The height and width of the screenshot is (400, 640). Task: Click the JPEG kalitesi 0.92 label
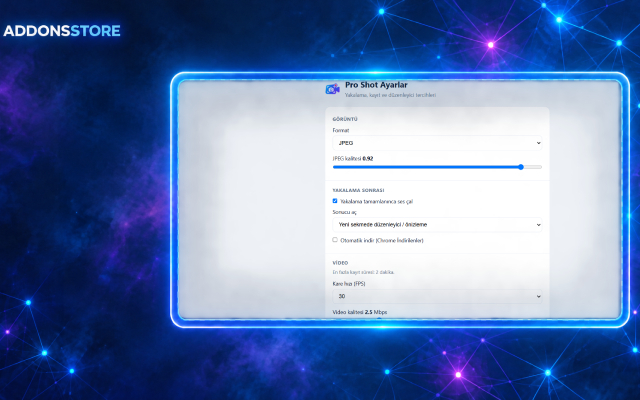pos(353,159)
